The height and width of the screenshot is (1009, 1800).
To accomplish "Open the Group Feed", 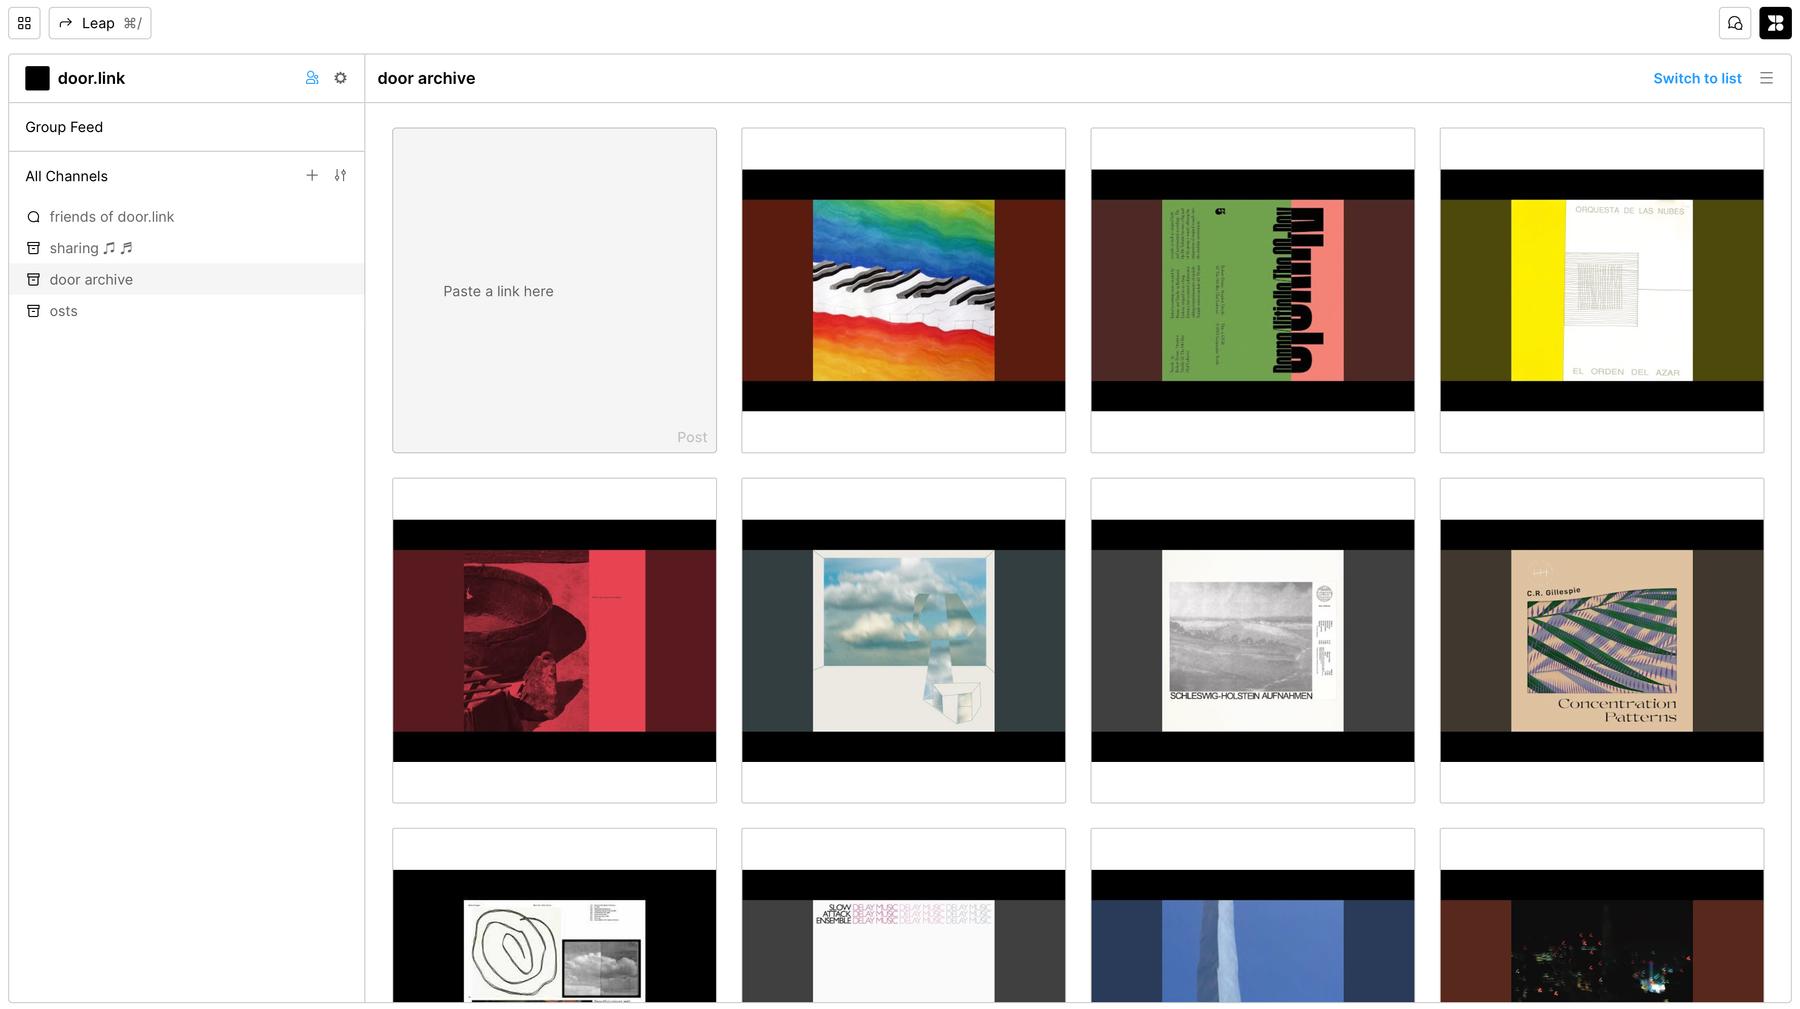I will click(x=187, y=127).
